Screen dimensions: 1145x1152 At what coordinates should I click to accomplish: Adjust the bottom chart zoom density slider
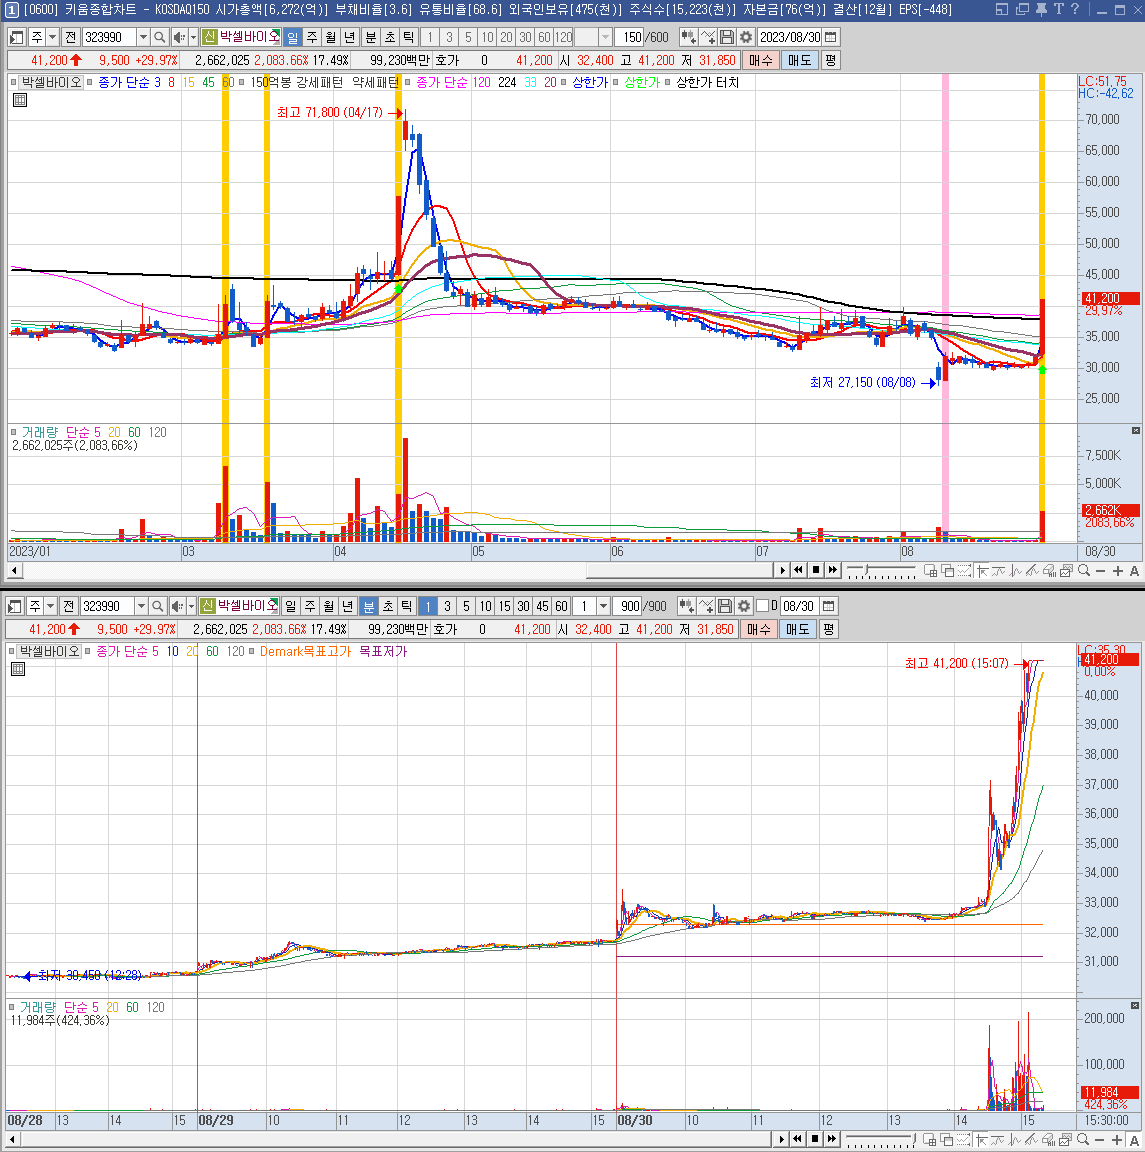(x=880, y=1140)
